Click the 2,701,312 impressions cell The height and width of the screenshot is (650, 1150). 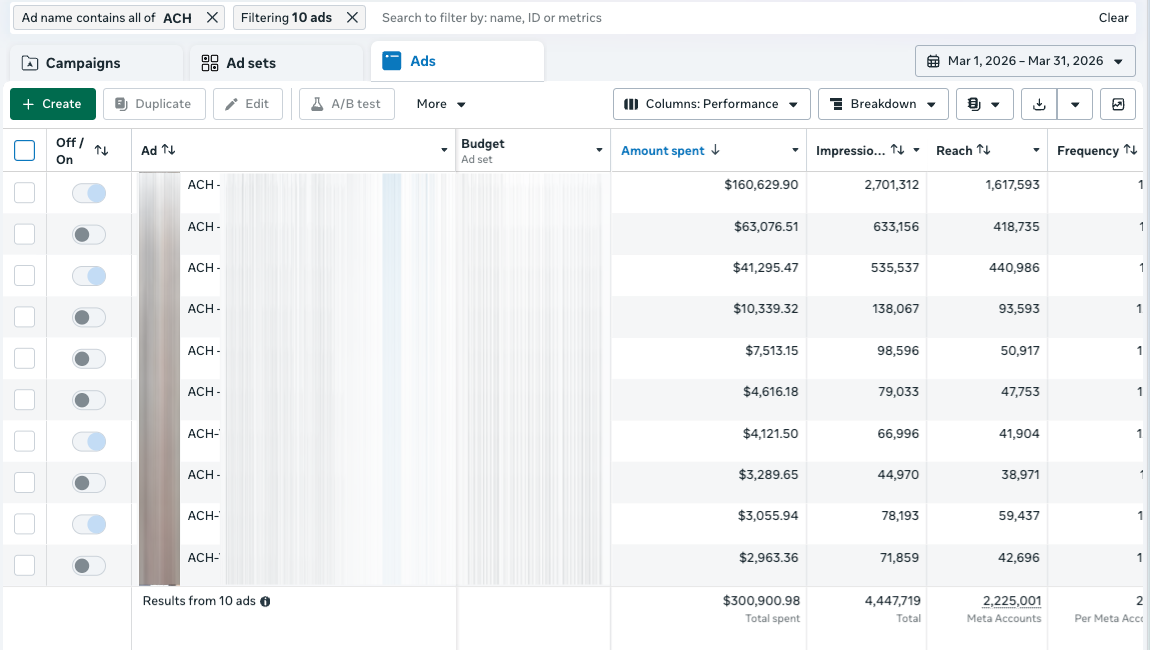[892, 185]
